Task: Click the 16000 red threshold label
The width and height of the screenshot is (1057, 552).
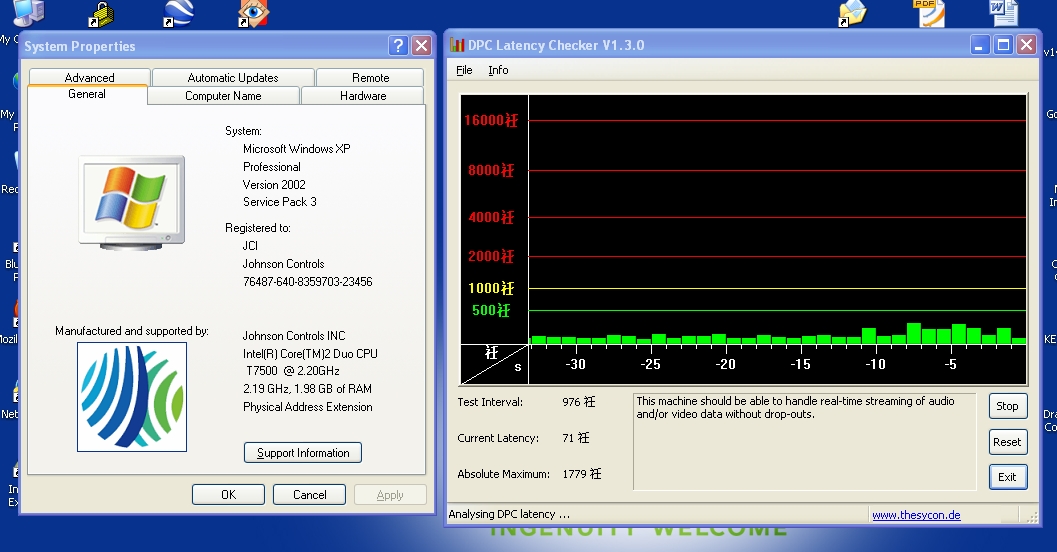Action: [491, 121]
